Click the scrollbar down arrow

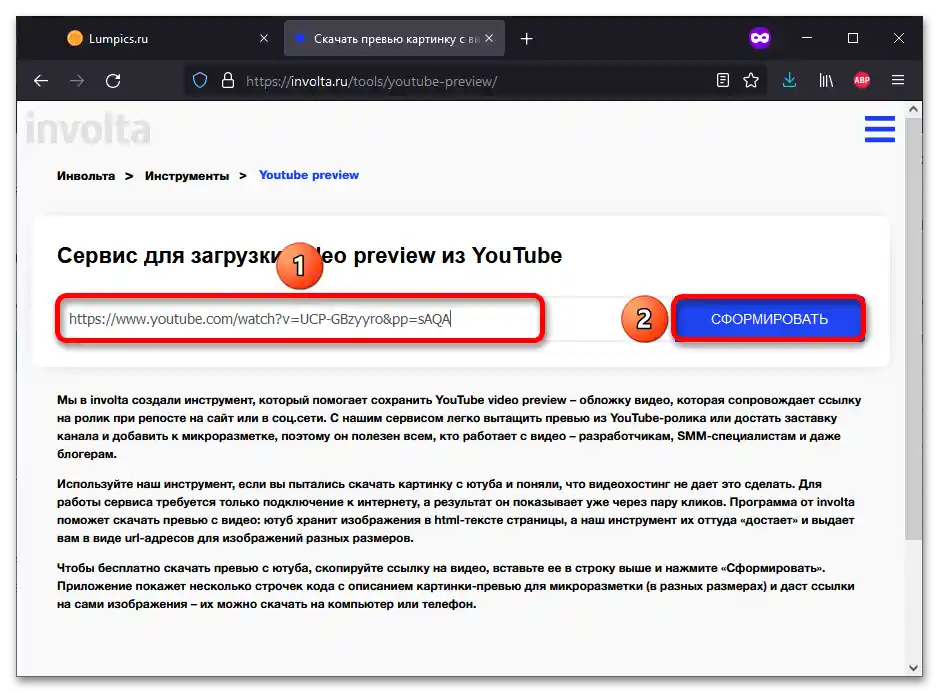click(913, 668)
